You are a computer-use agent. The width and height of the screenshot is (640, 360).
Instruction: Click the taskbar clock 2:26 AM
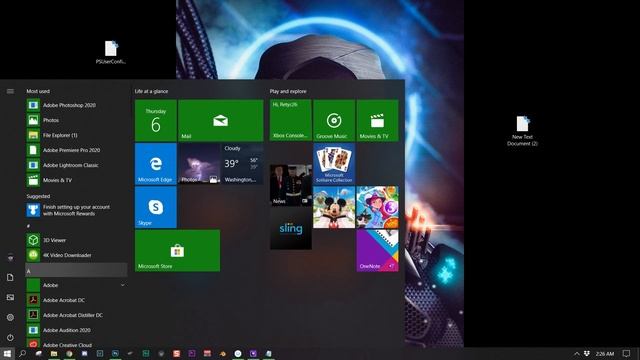[604, 354]
